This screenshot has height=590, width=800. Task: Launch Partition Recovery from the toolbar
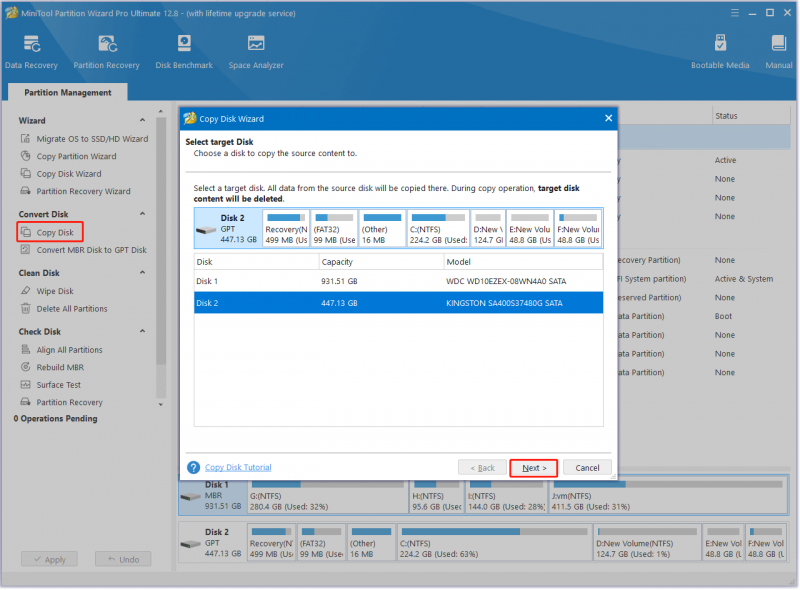click(106, 52)
